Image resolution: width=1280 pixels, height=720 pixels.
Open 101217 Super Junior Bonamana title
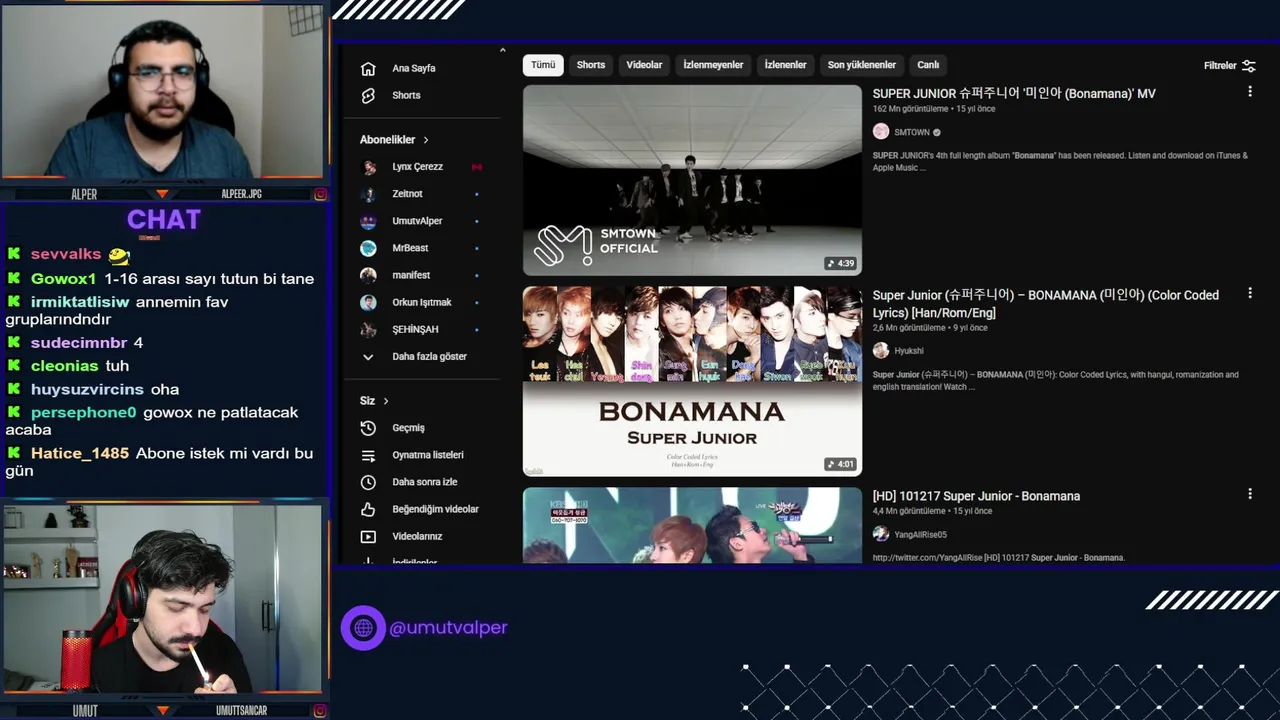pos(976,496)
